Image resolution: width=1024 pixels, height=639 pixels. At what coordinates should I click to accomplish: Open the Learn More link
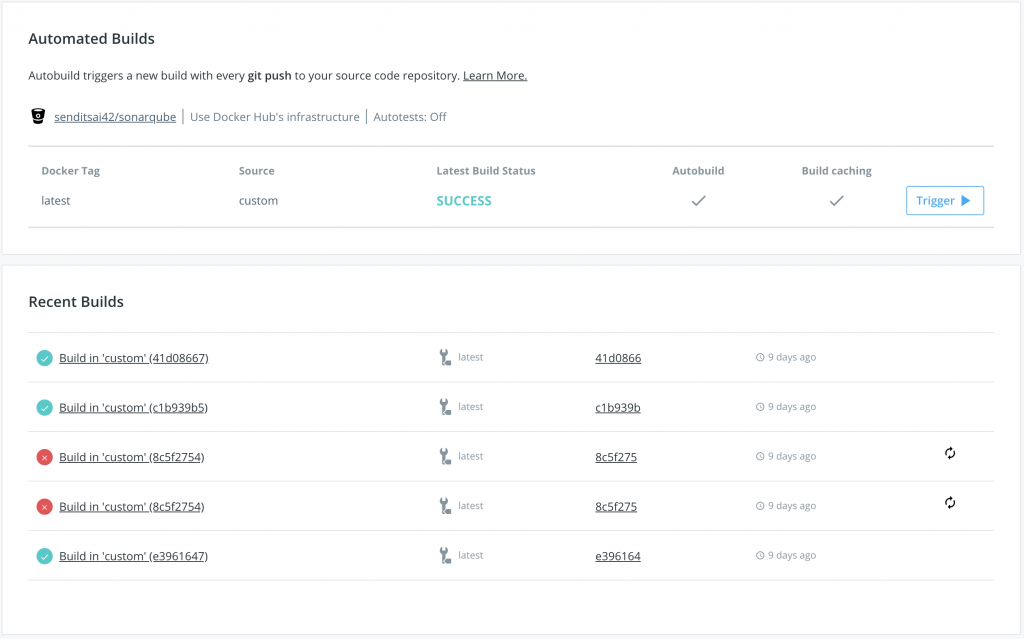tap(495, 76)
